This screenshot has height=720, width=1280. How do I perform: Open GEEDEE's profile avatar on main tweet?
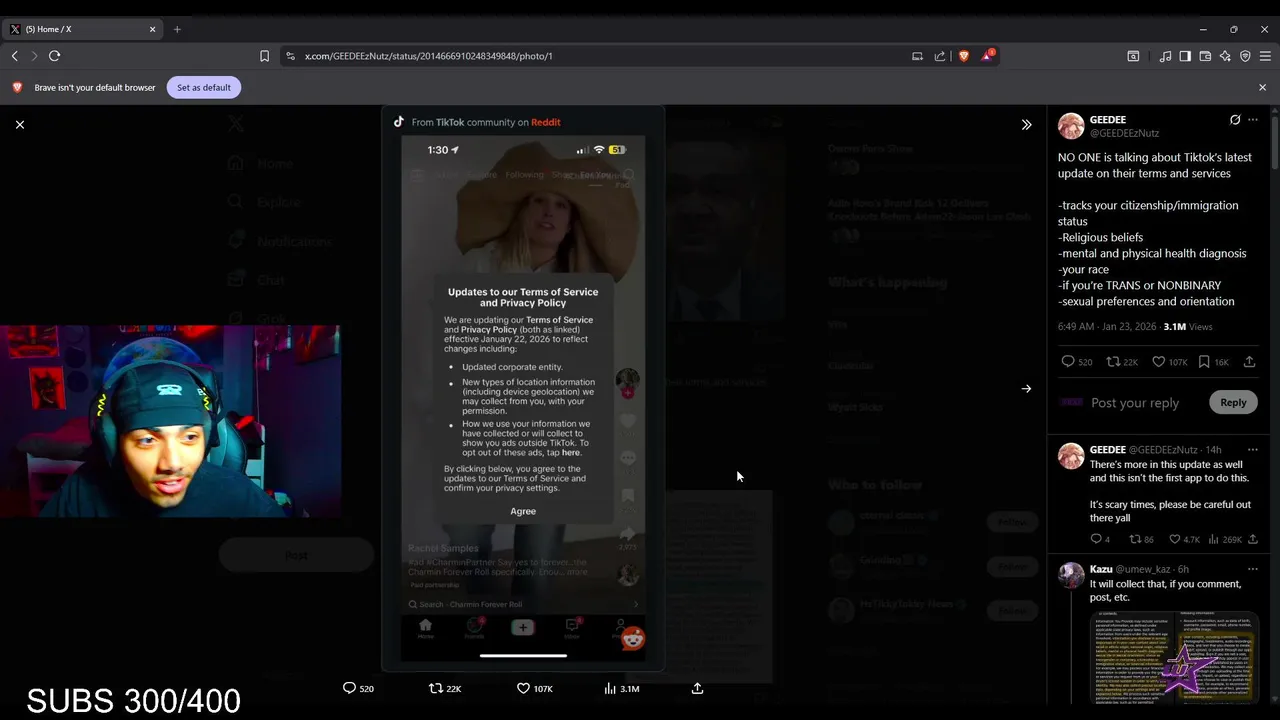tap(1071, 126)
